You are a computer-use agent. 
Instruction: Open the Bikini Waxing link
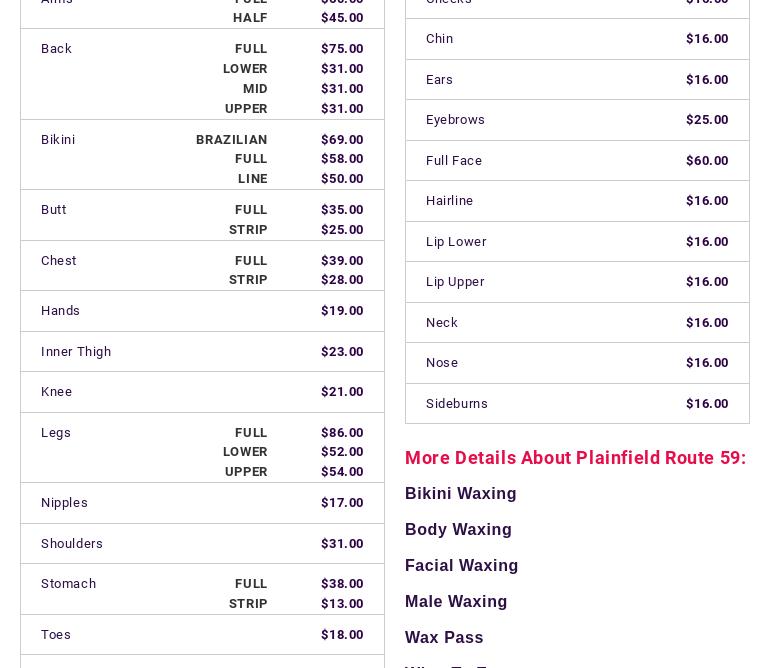pyautogui.click(x=460, y=493)
